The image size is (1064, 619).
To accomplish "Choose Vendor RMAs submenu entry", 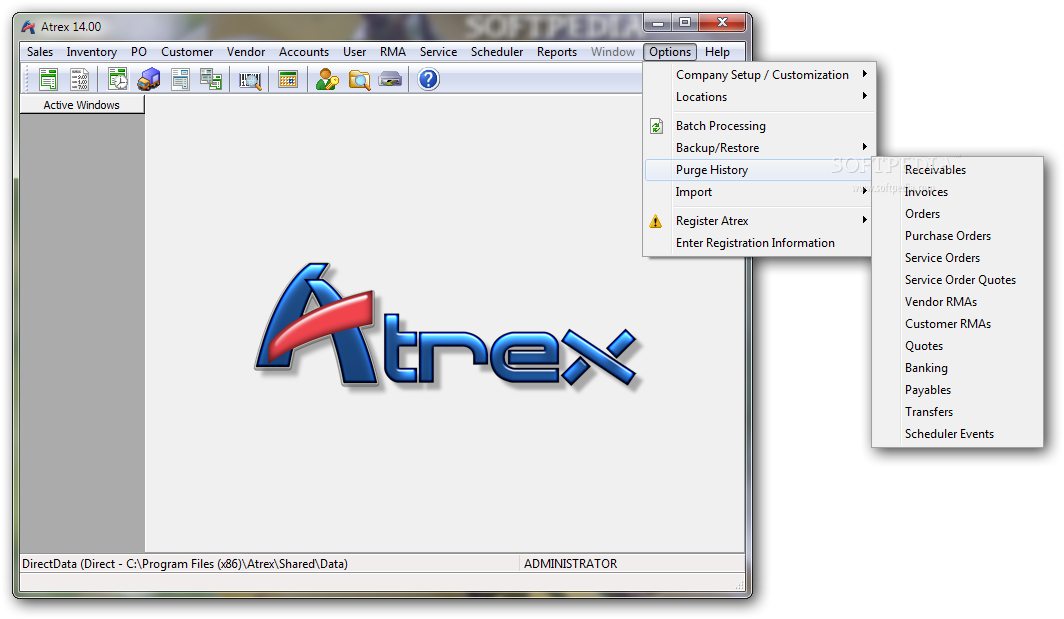I will (x=957, y=302).
